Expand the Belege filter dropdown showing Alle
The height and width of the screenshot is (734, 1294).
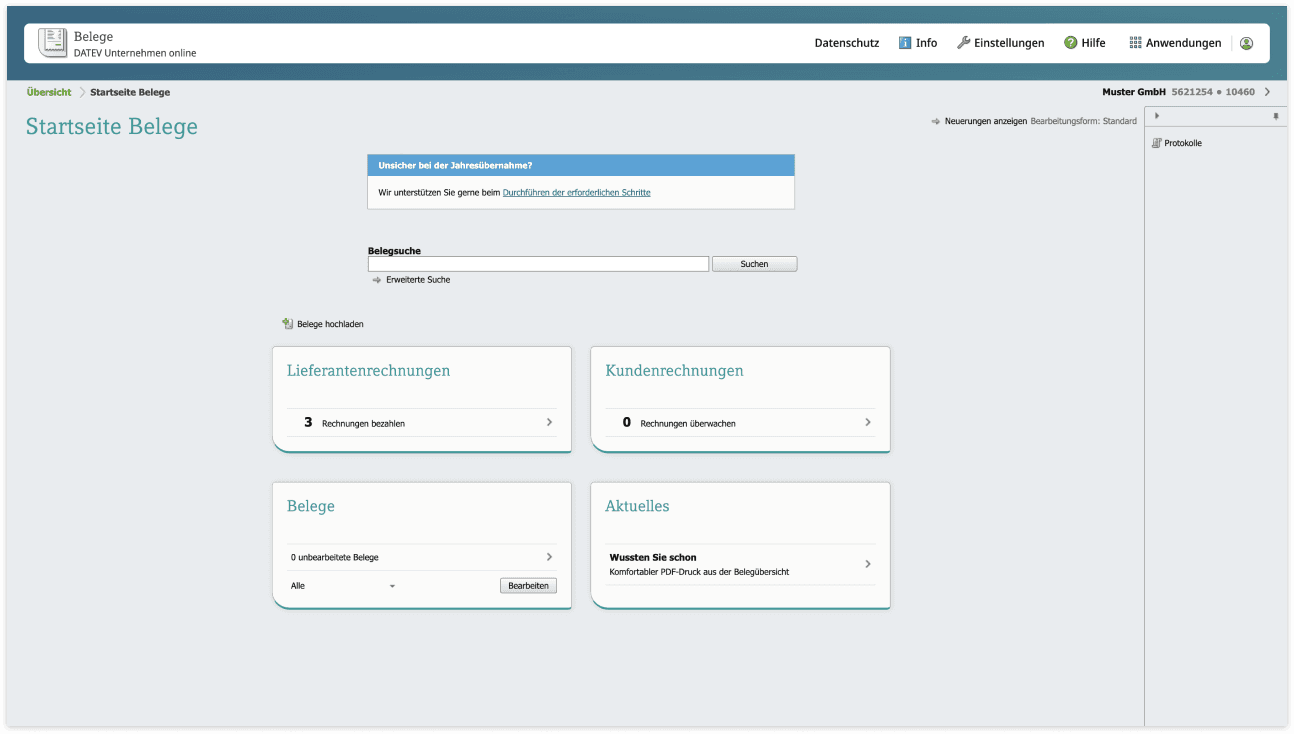(391, 585)
